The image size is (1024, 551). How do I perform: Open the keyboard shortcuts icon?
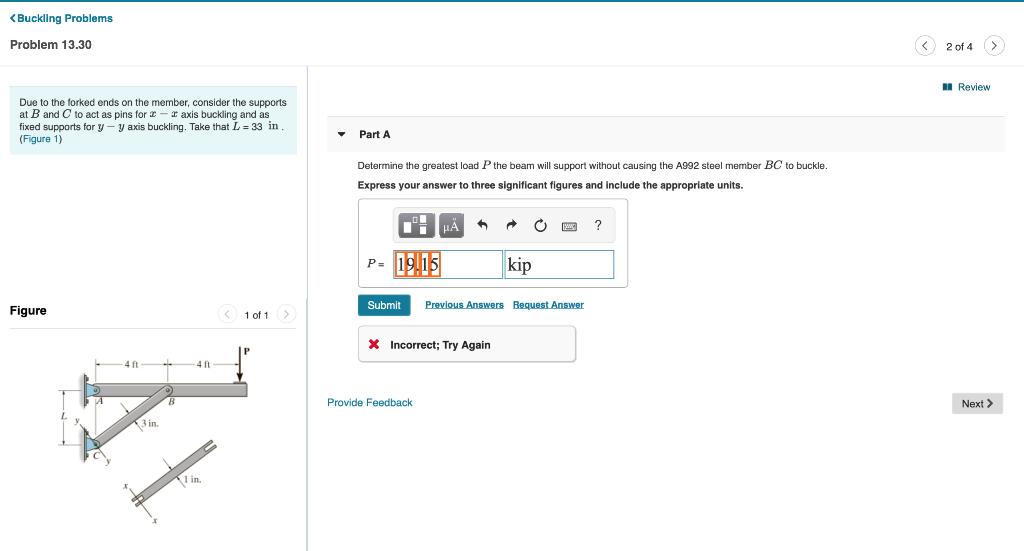pyautogui.click(x=569, y=227)
